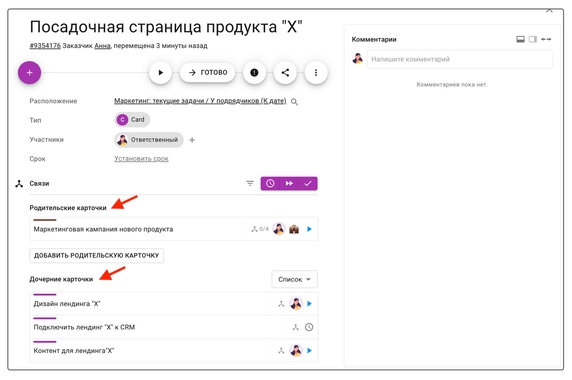Open the card location link
This screenshot has width=572, height=380.
pyautogui.click(x=200, y=101)
